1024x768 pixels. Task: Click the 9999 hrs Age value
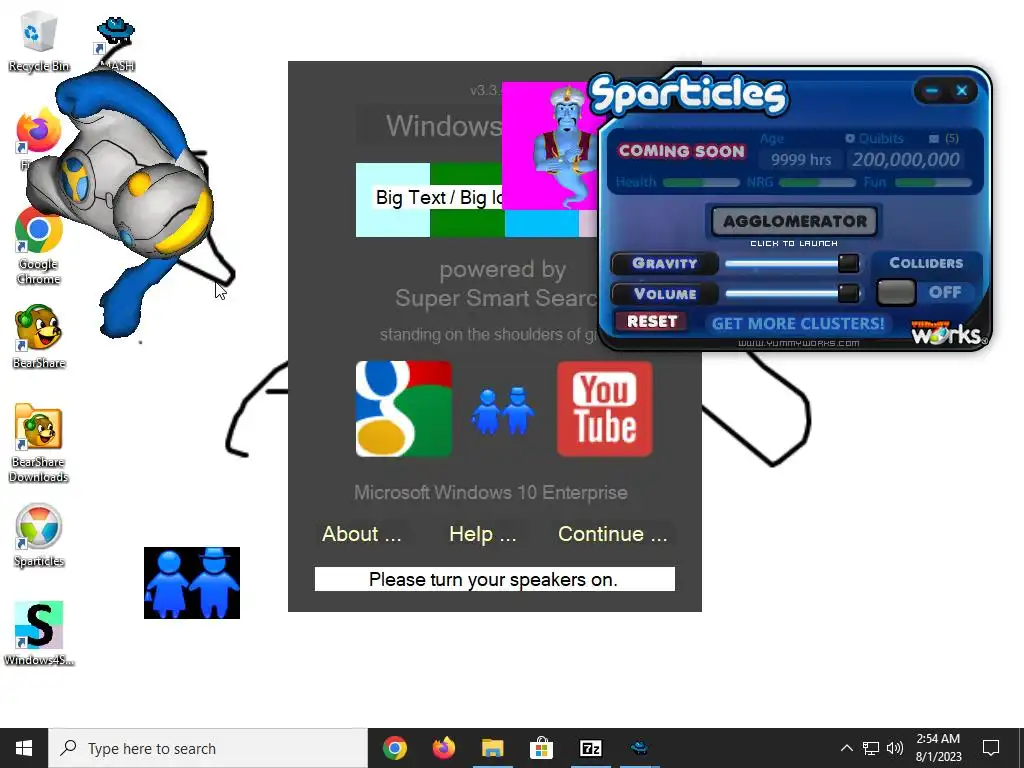click(x=801, y=159)
